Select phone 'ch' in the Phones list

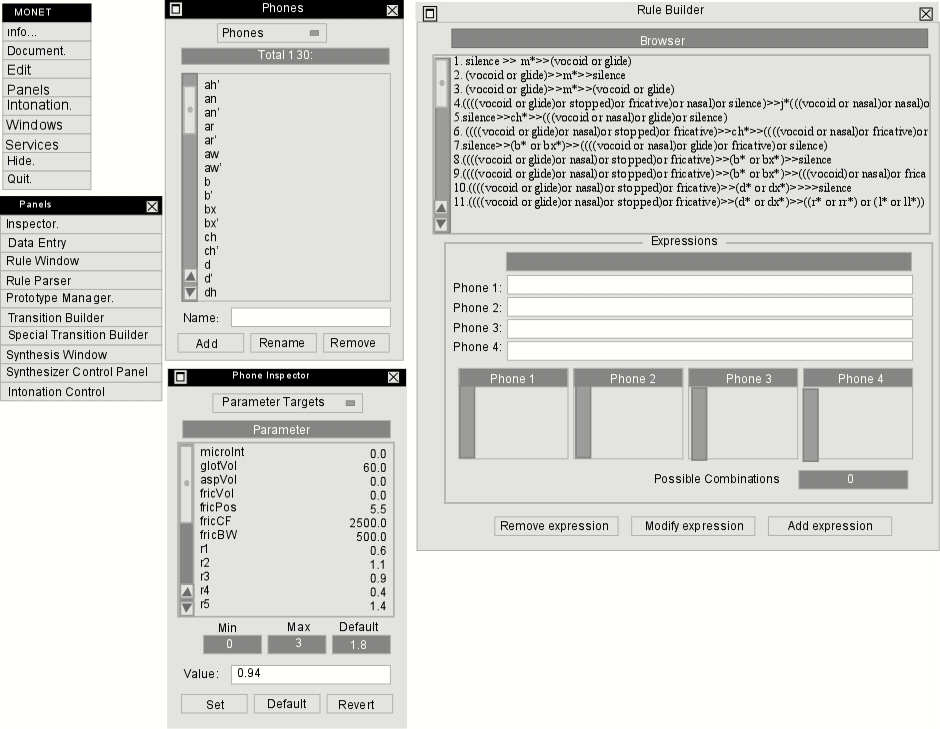pyautogui.click(x=294, y=237)
